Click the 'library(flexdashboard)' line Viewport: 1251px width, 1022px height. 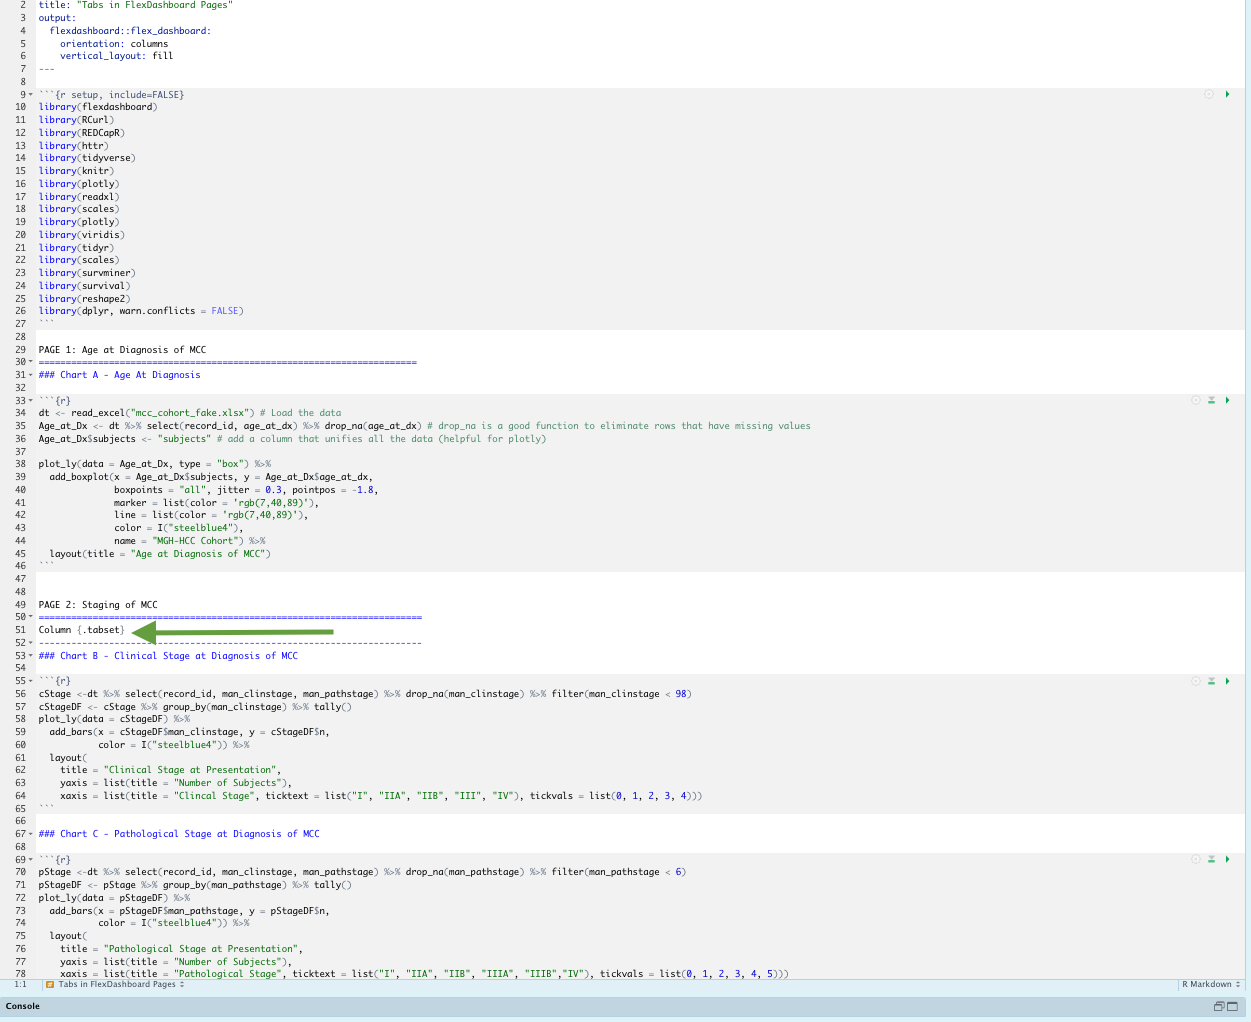click(x=98, y=107)
